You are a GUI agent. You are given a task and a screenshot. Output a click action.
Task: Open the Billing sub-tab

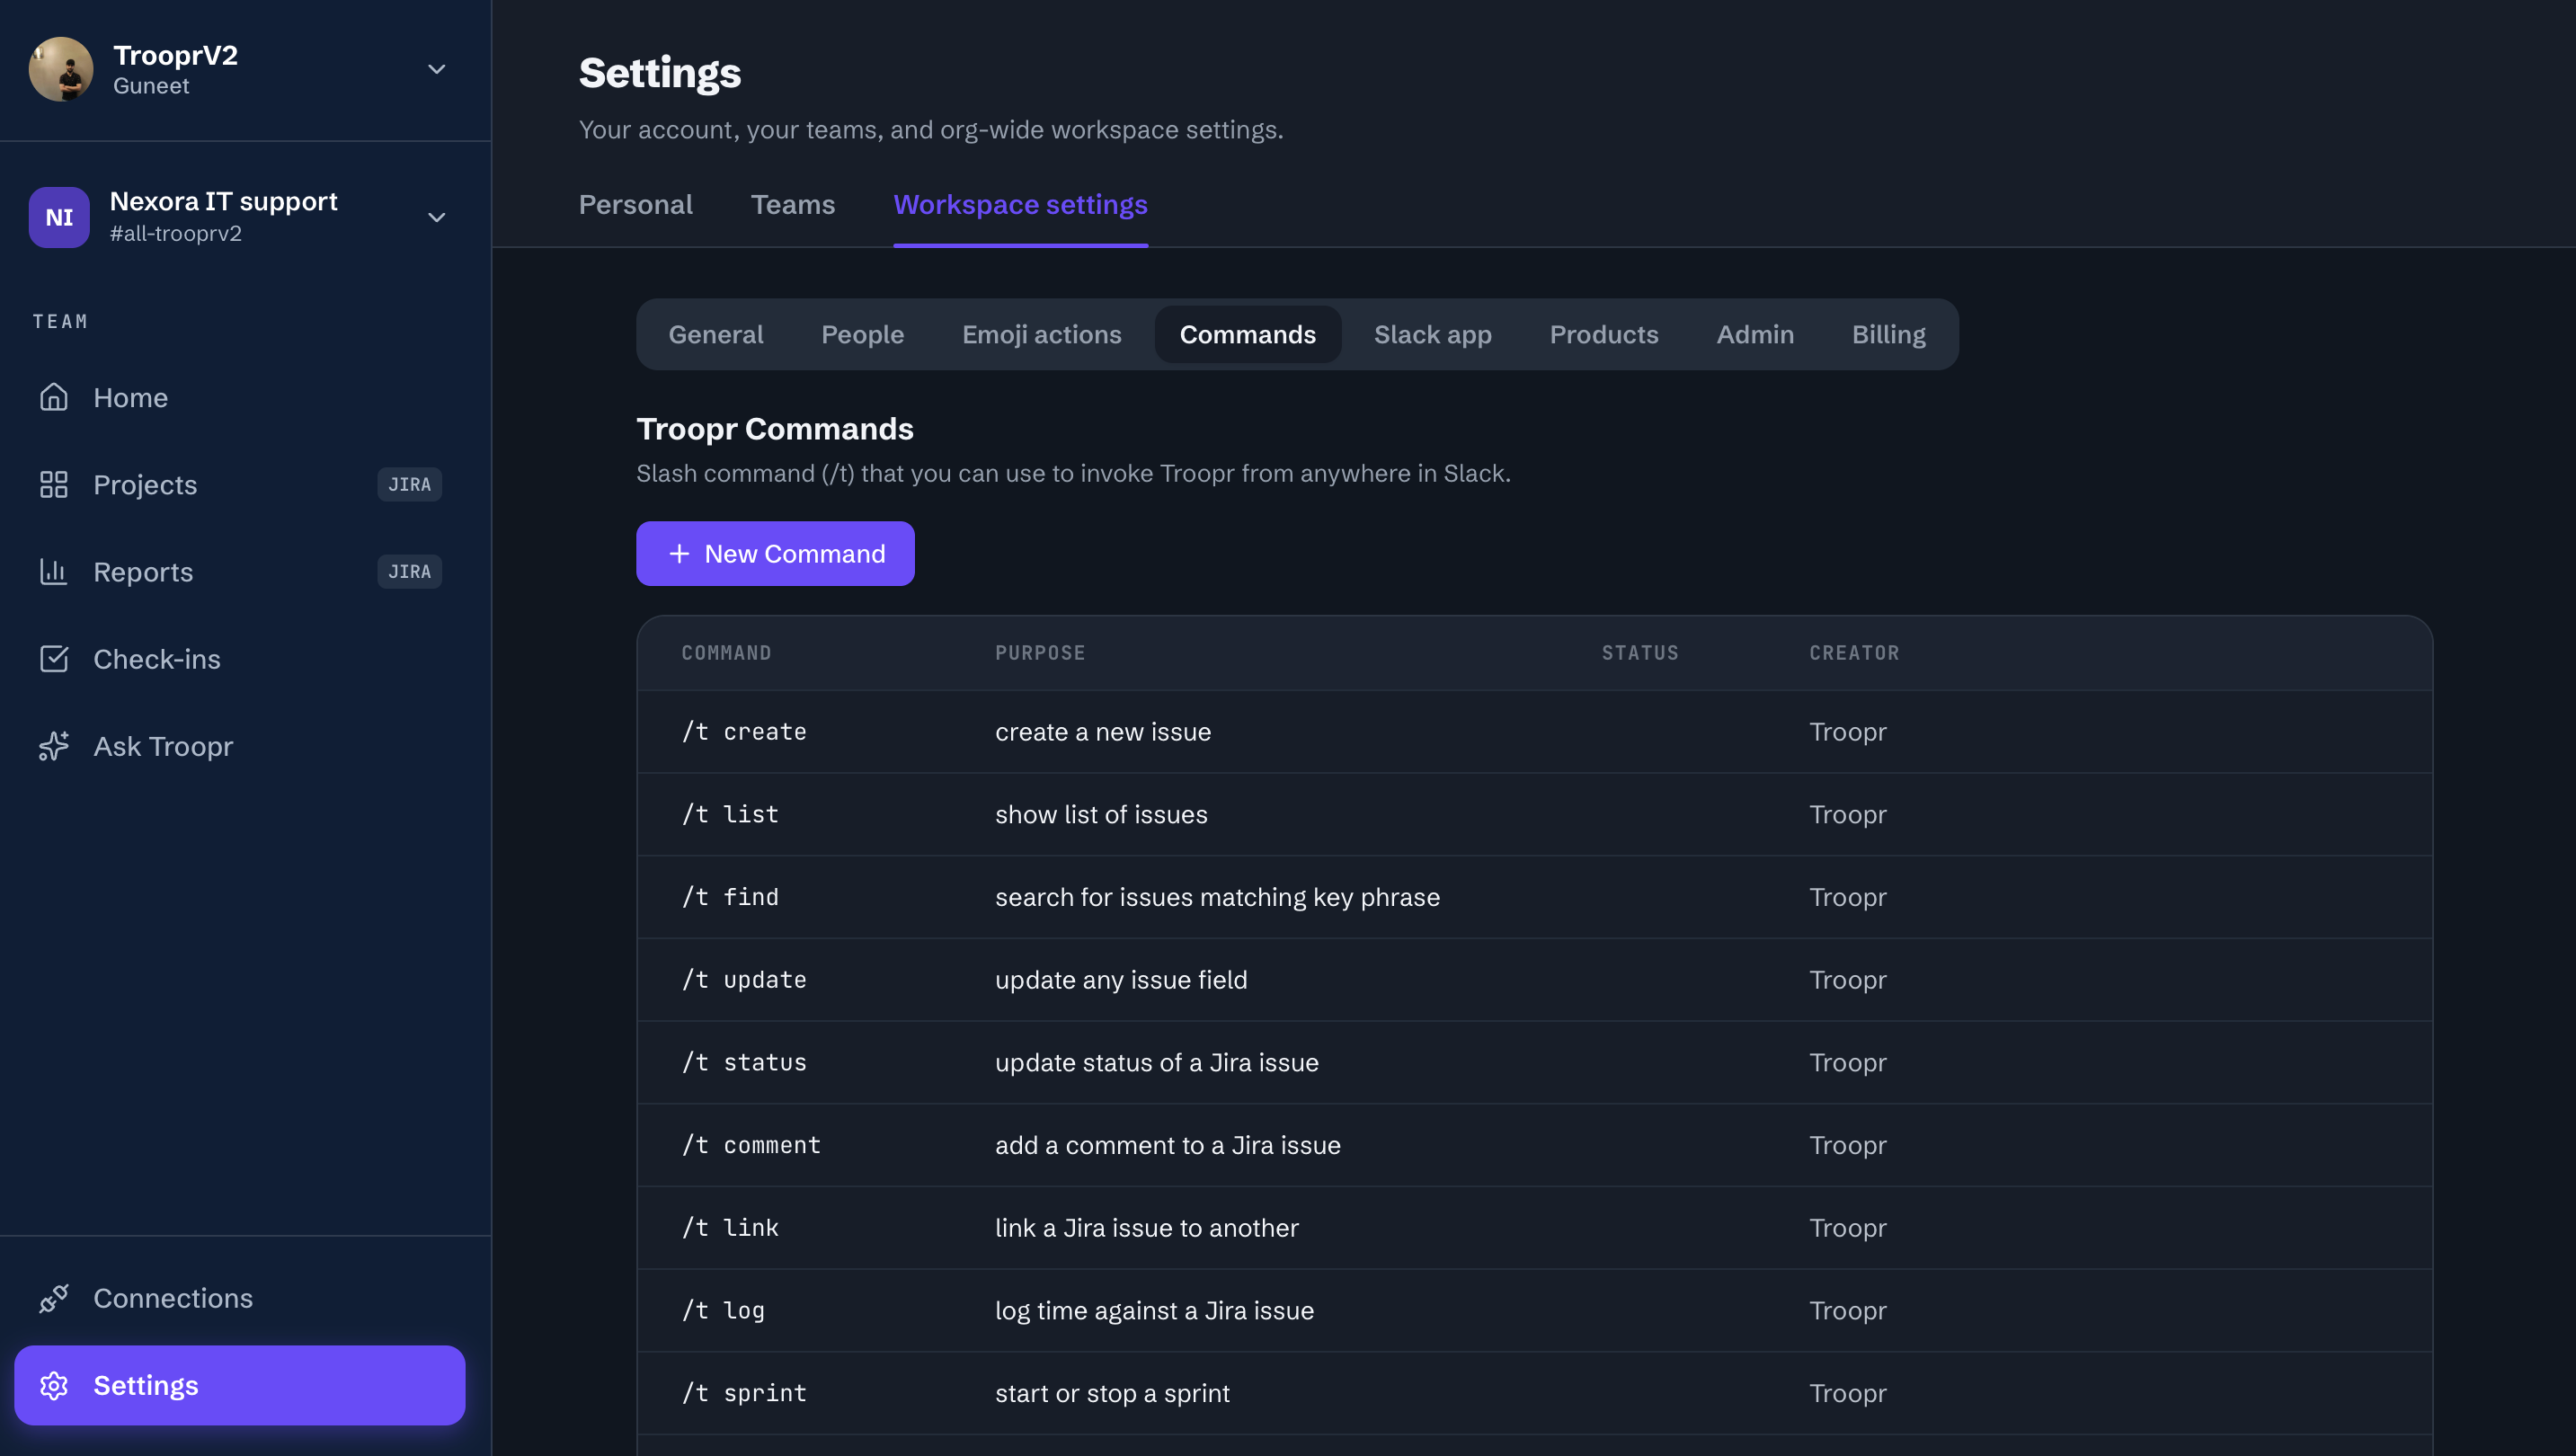[x=1888, y=334]
